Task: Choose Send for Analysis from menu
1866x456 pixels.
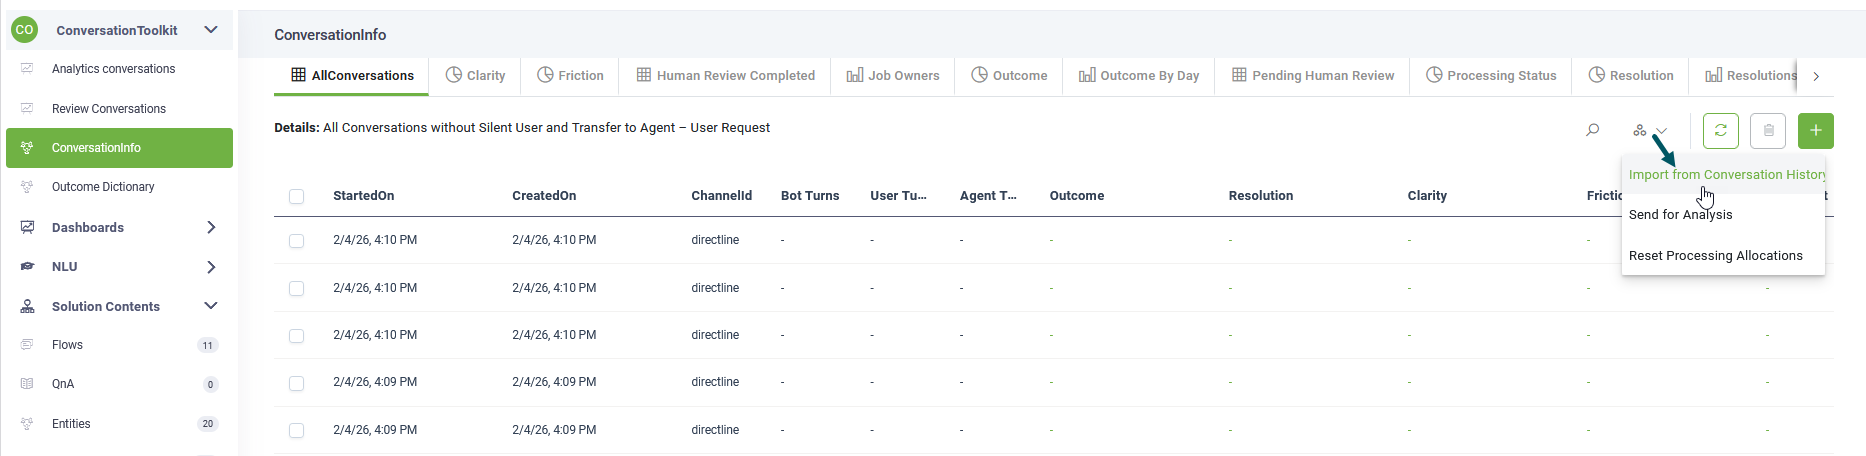Action: [1680, 215]
